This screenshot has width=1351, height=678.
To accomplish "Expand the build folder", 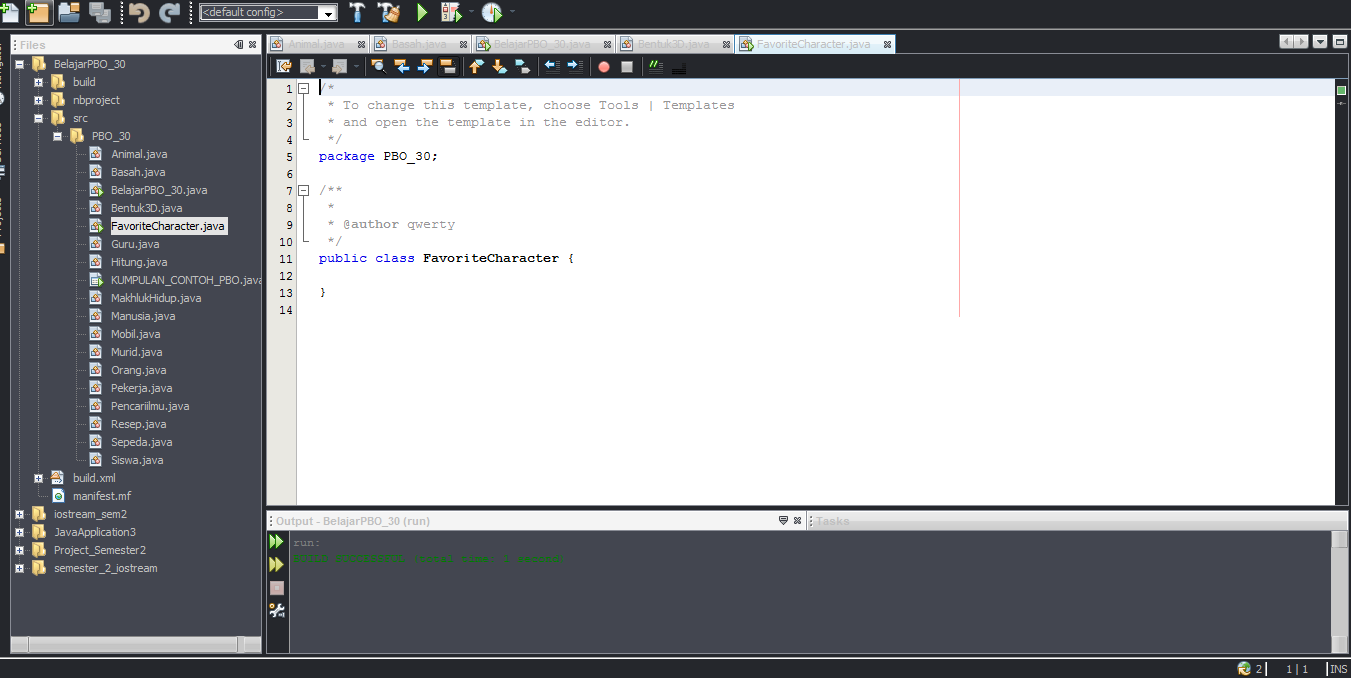I will [x=38, y=82].
